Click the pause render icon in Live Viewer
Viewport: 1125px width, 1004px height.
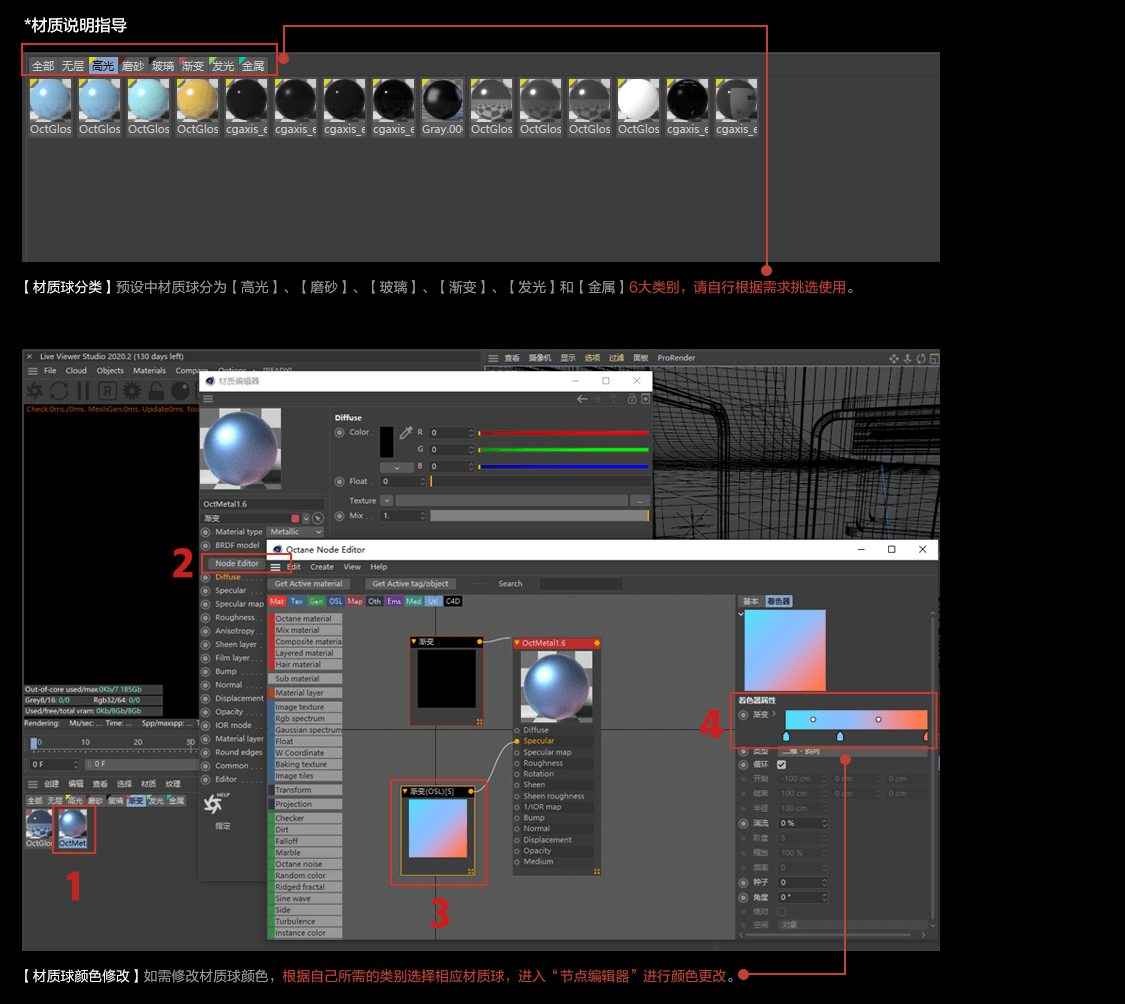coord(83,391)
